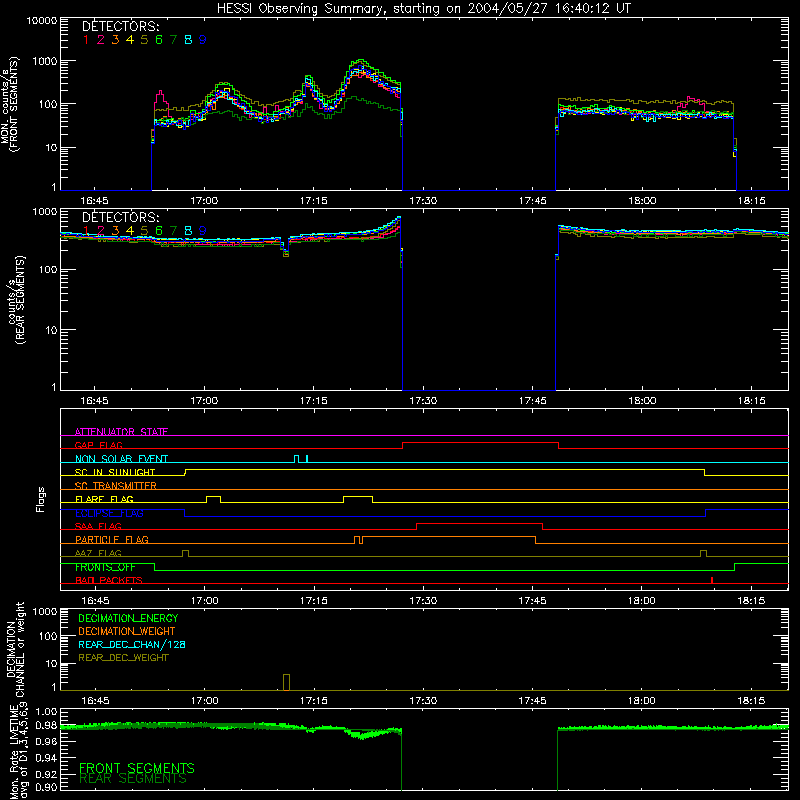Click the 17:45 time label under the decimation panel
Image resolution: width=800 pixels, height=800 pixels.
[x=532, y=701]
